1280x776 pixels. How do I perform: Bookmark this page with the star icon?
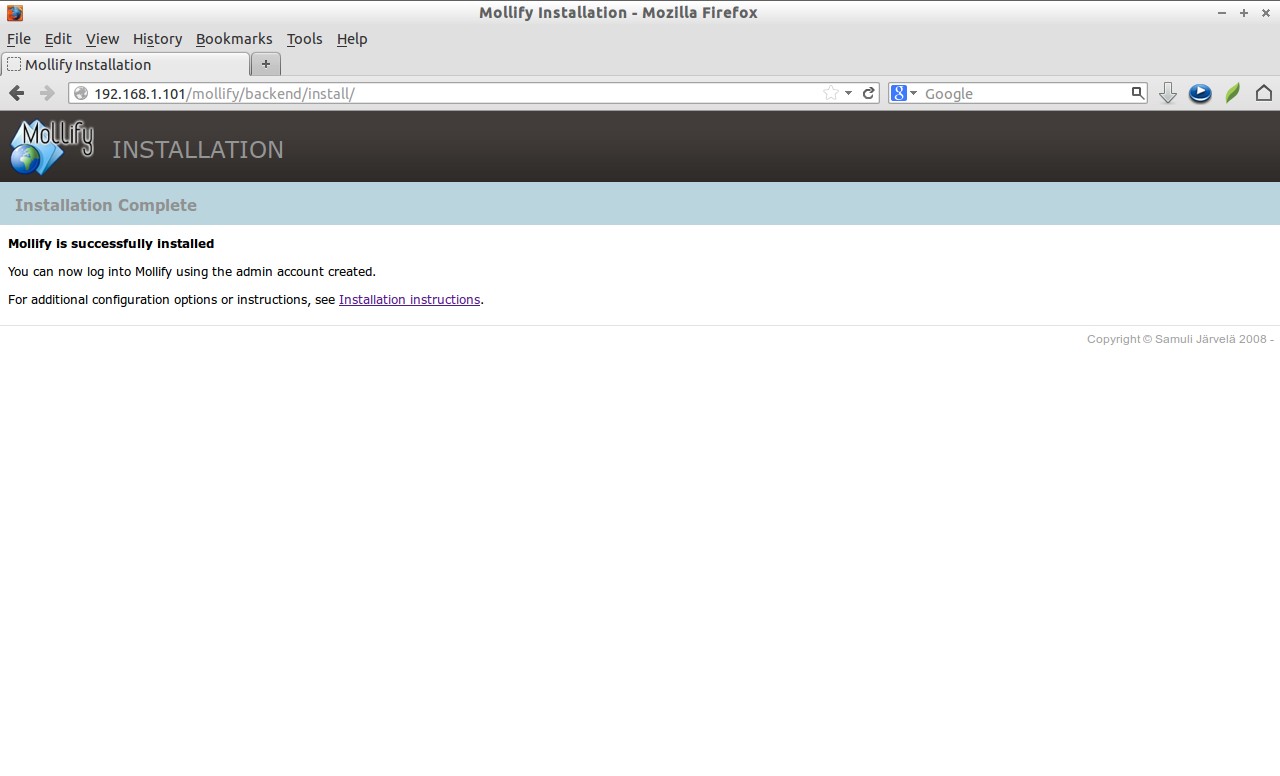click(x=830, y=93)
